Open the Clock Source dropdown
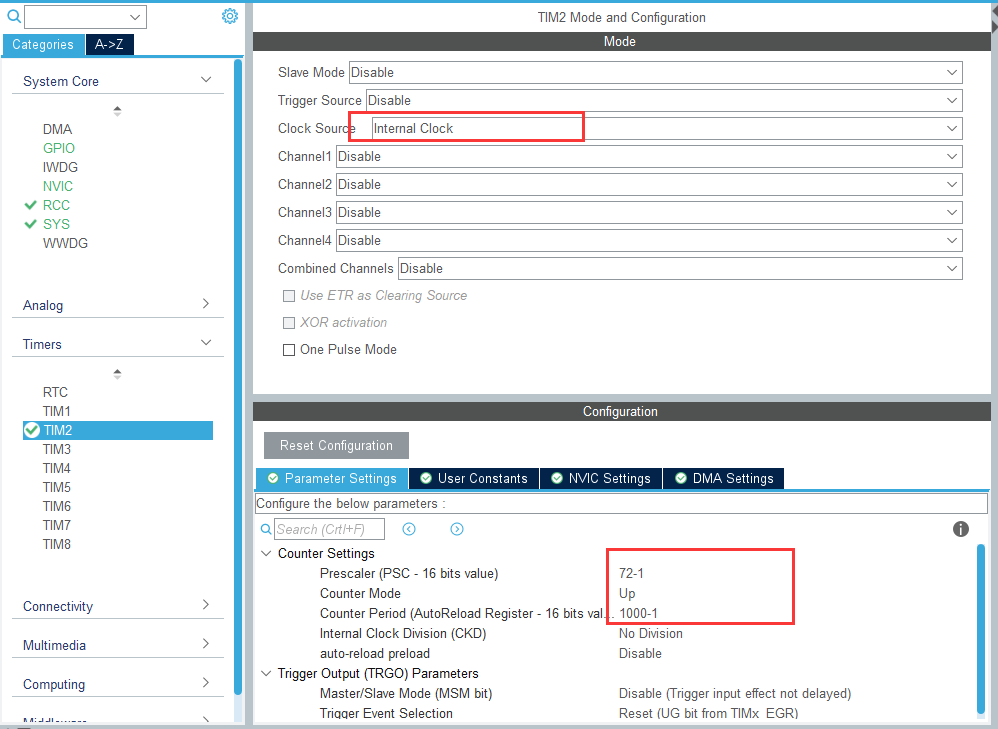The image size is (998, 729). pos(667,129)
